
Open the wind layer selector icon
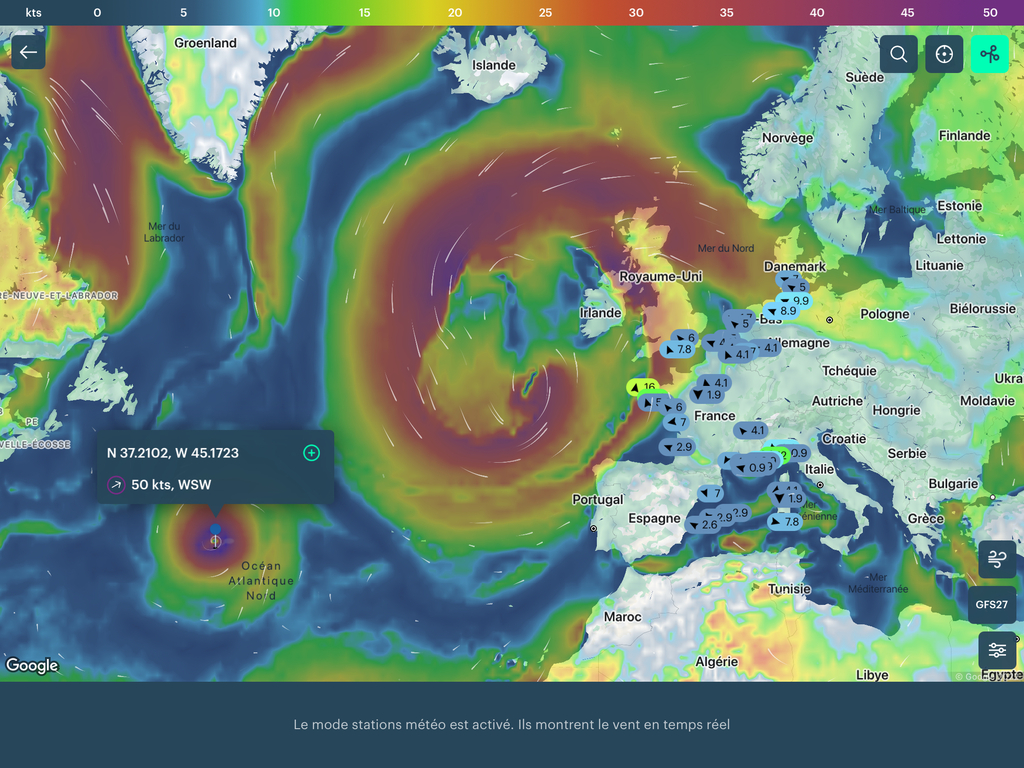(x=997, y=559)
